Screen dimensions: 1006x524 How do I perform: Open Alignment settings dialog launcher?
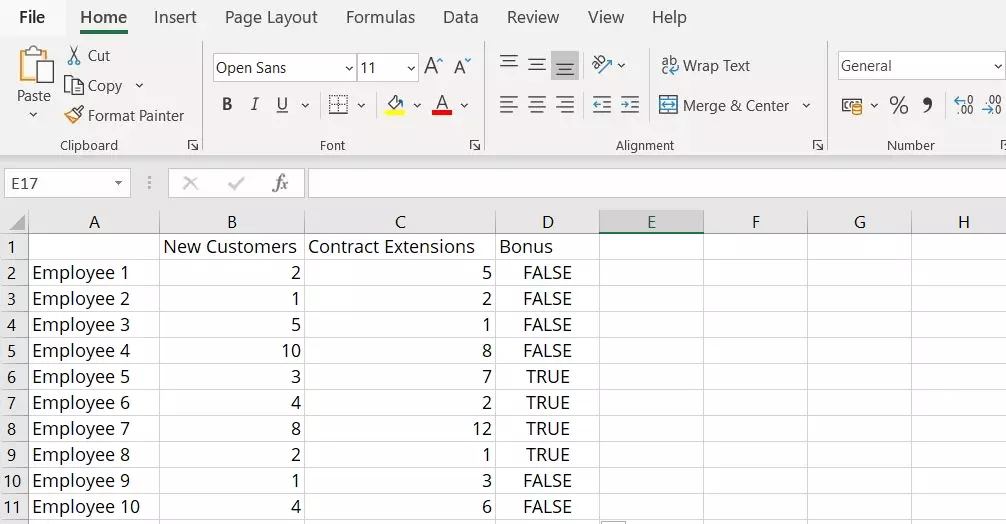click(x=818, y=146)
